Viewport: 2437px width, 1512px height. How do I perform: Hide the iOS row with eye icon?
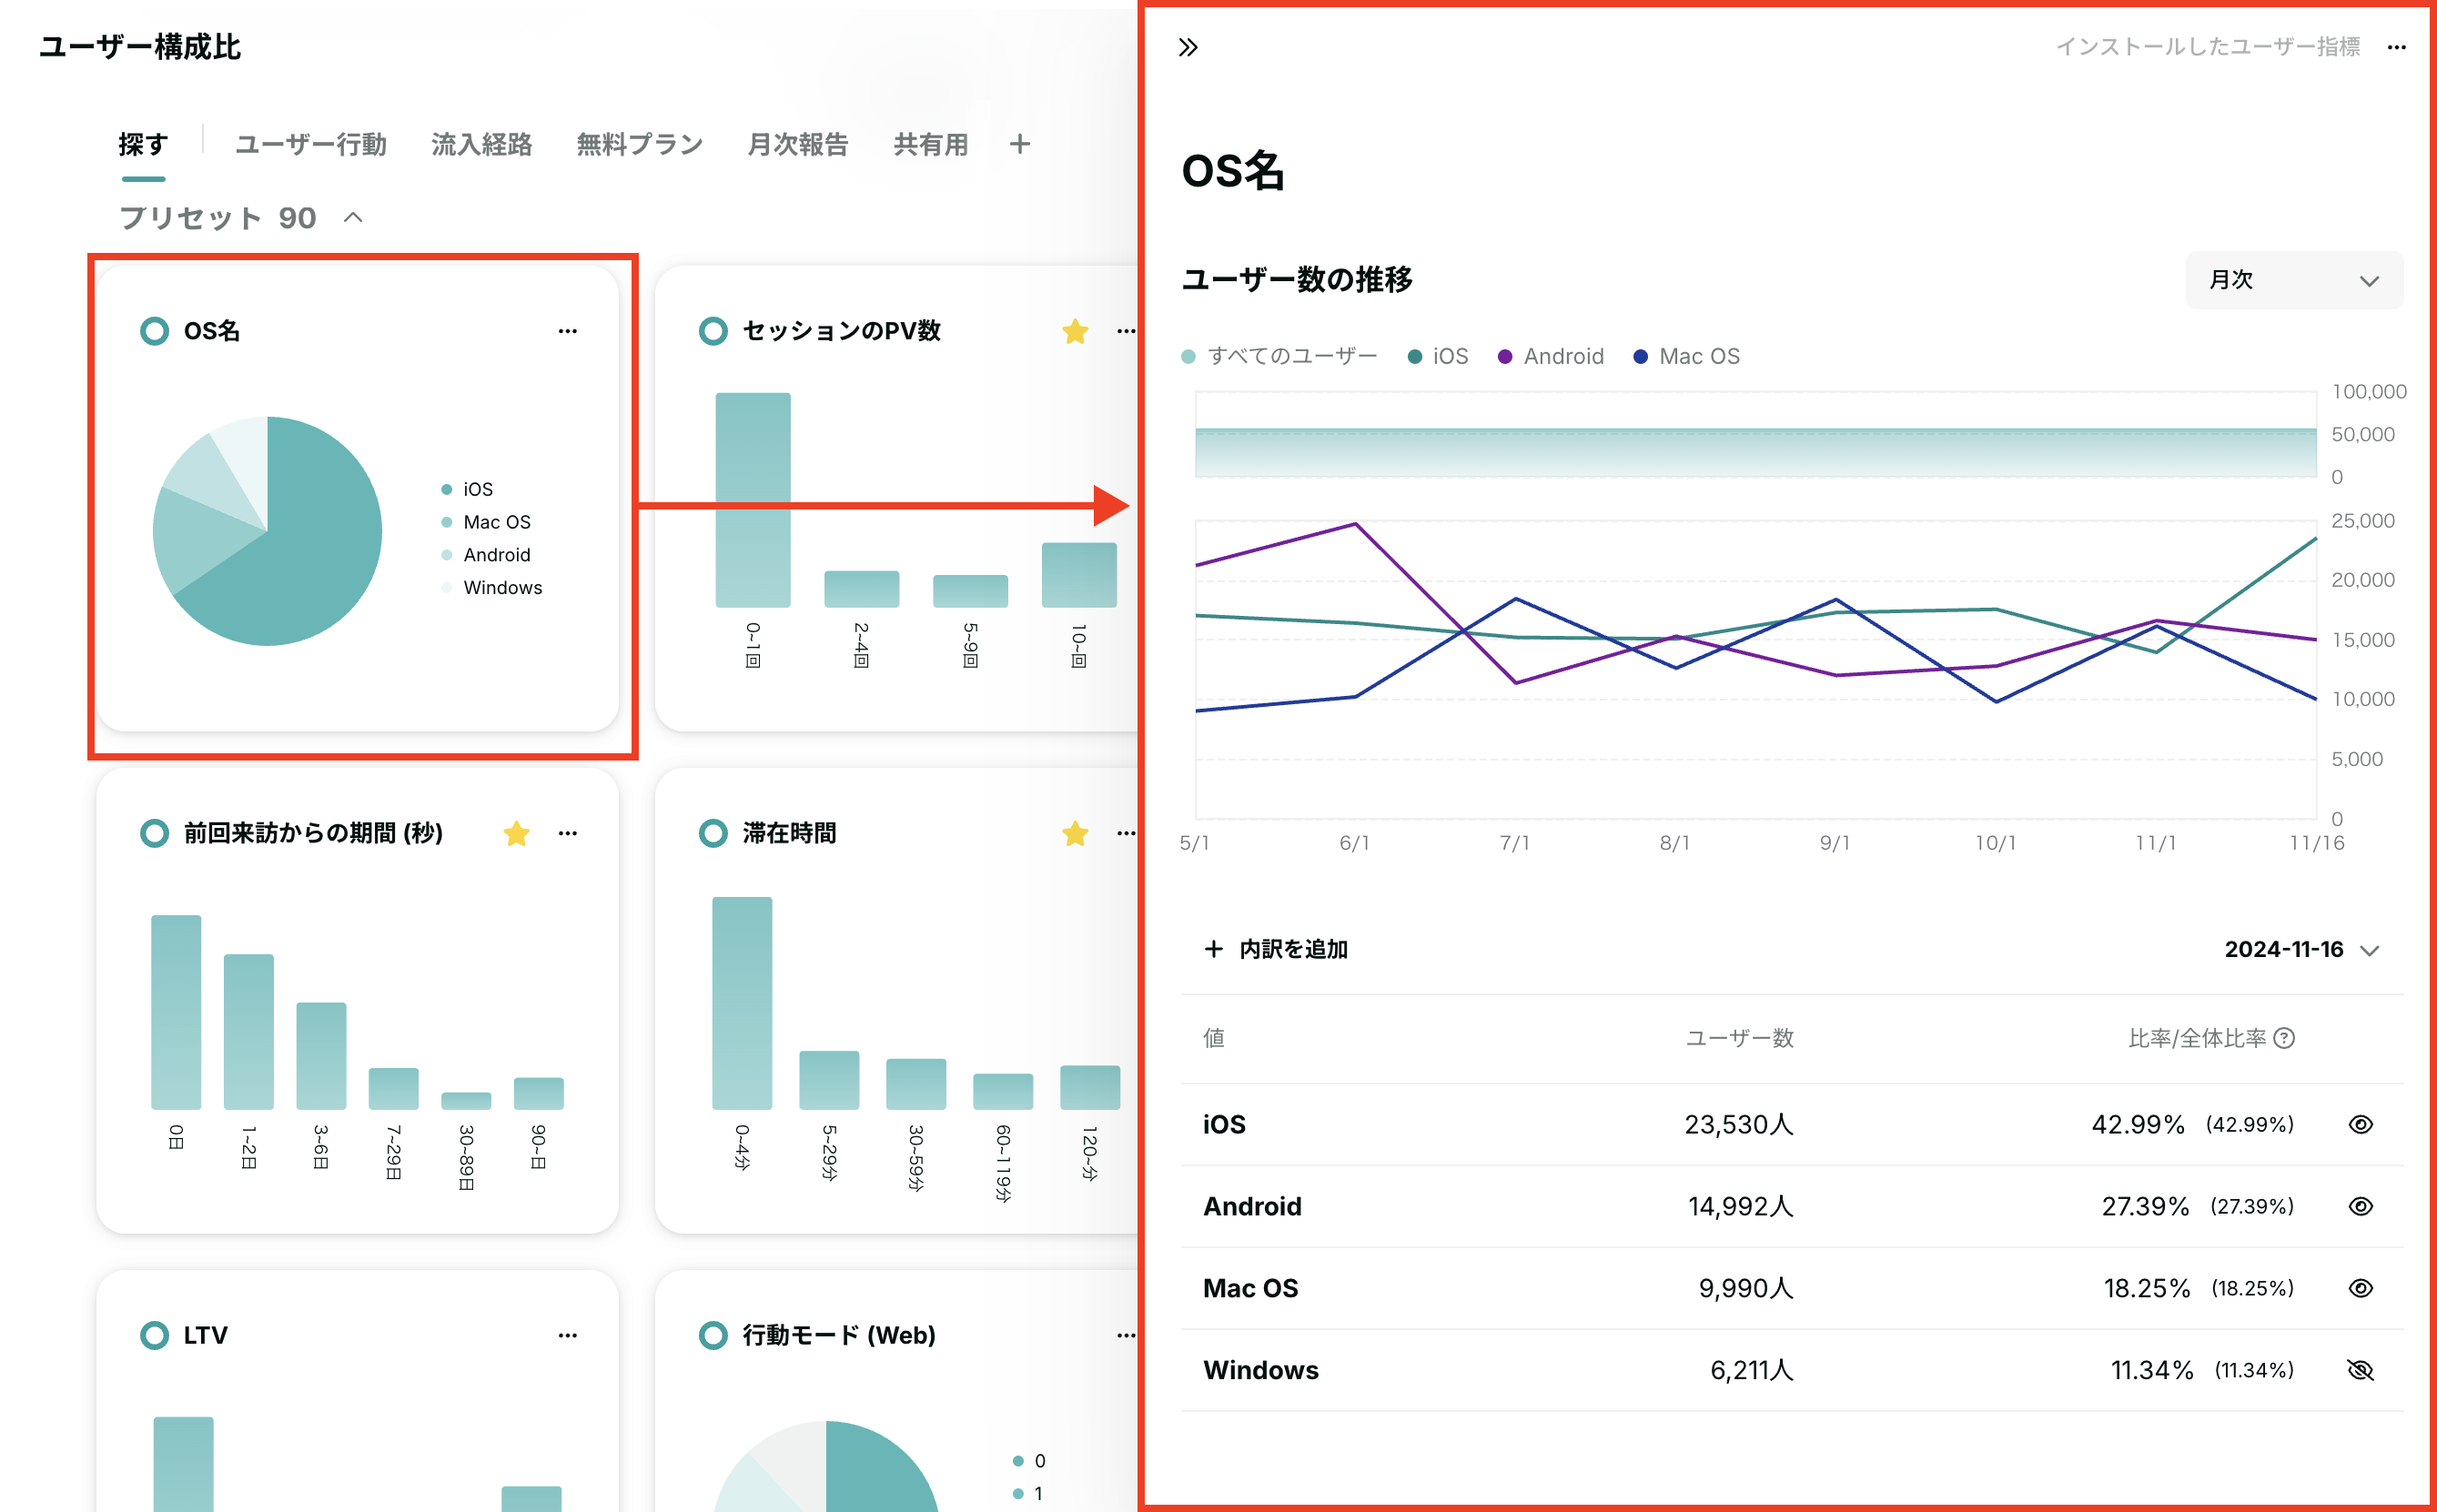pyautogui.click(x=2360, y=1124)
